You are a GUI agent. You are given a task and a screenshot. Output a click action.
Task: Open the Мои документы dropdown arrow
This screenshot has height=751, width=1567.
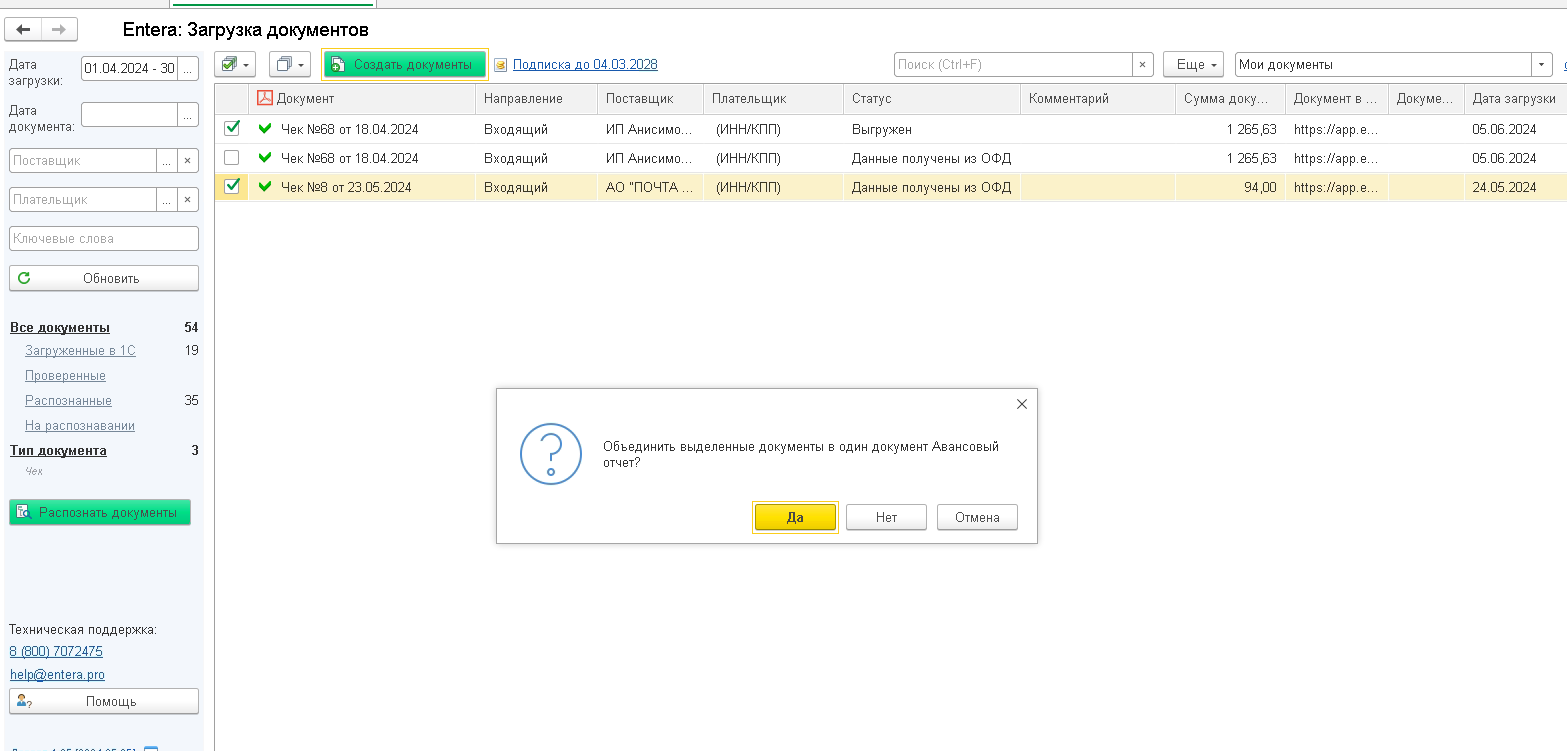1541,65
